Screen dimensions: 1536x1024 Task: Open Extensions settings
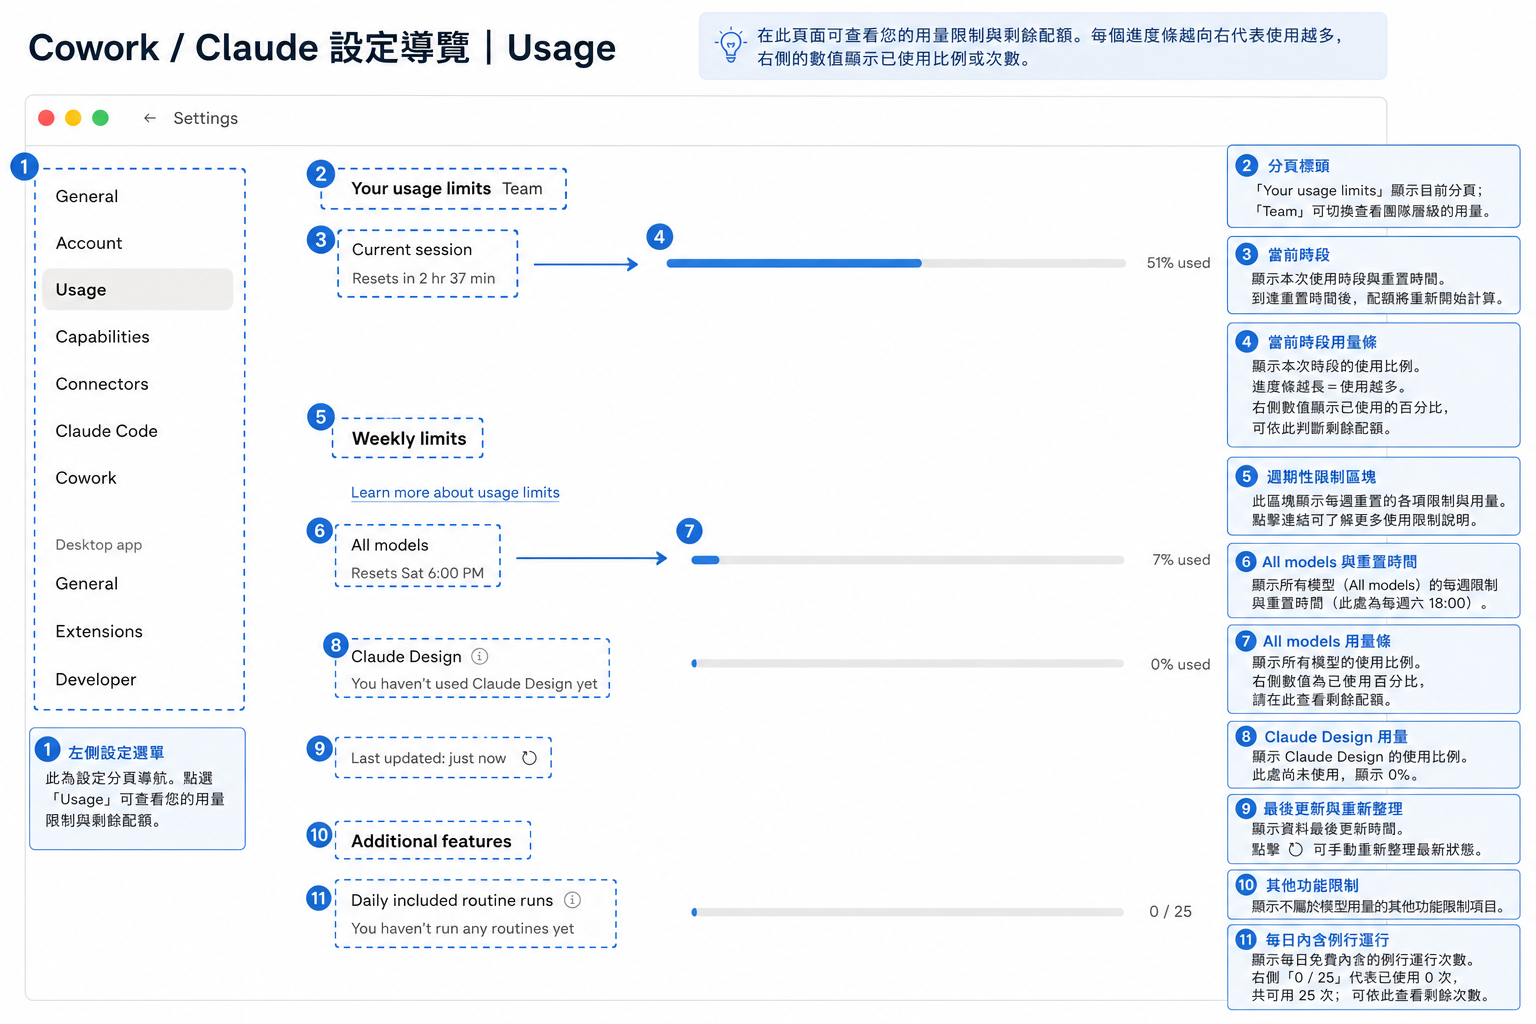[99, 631]
